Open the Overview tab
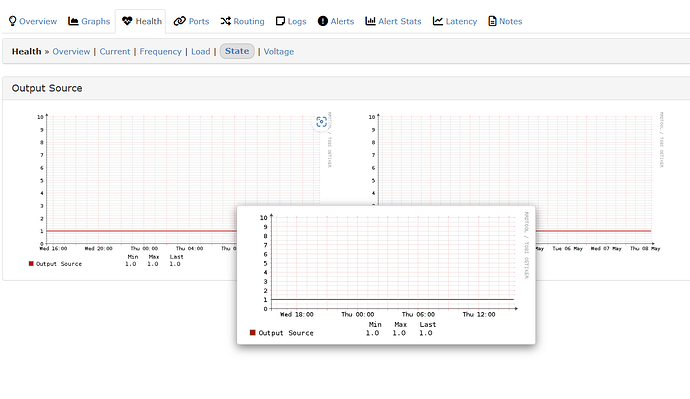This screenshot has height=399, width=690. click(33, 21)
